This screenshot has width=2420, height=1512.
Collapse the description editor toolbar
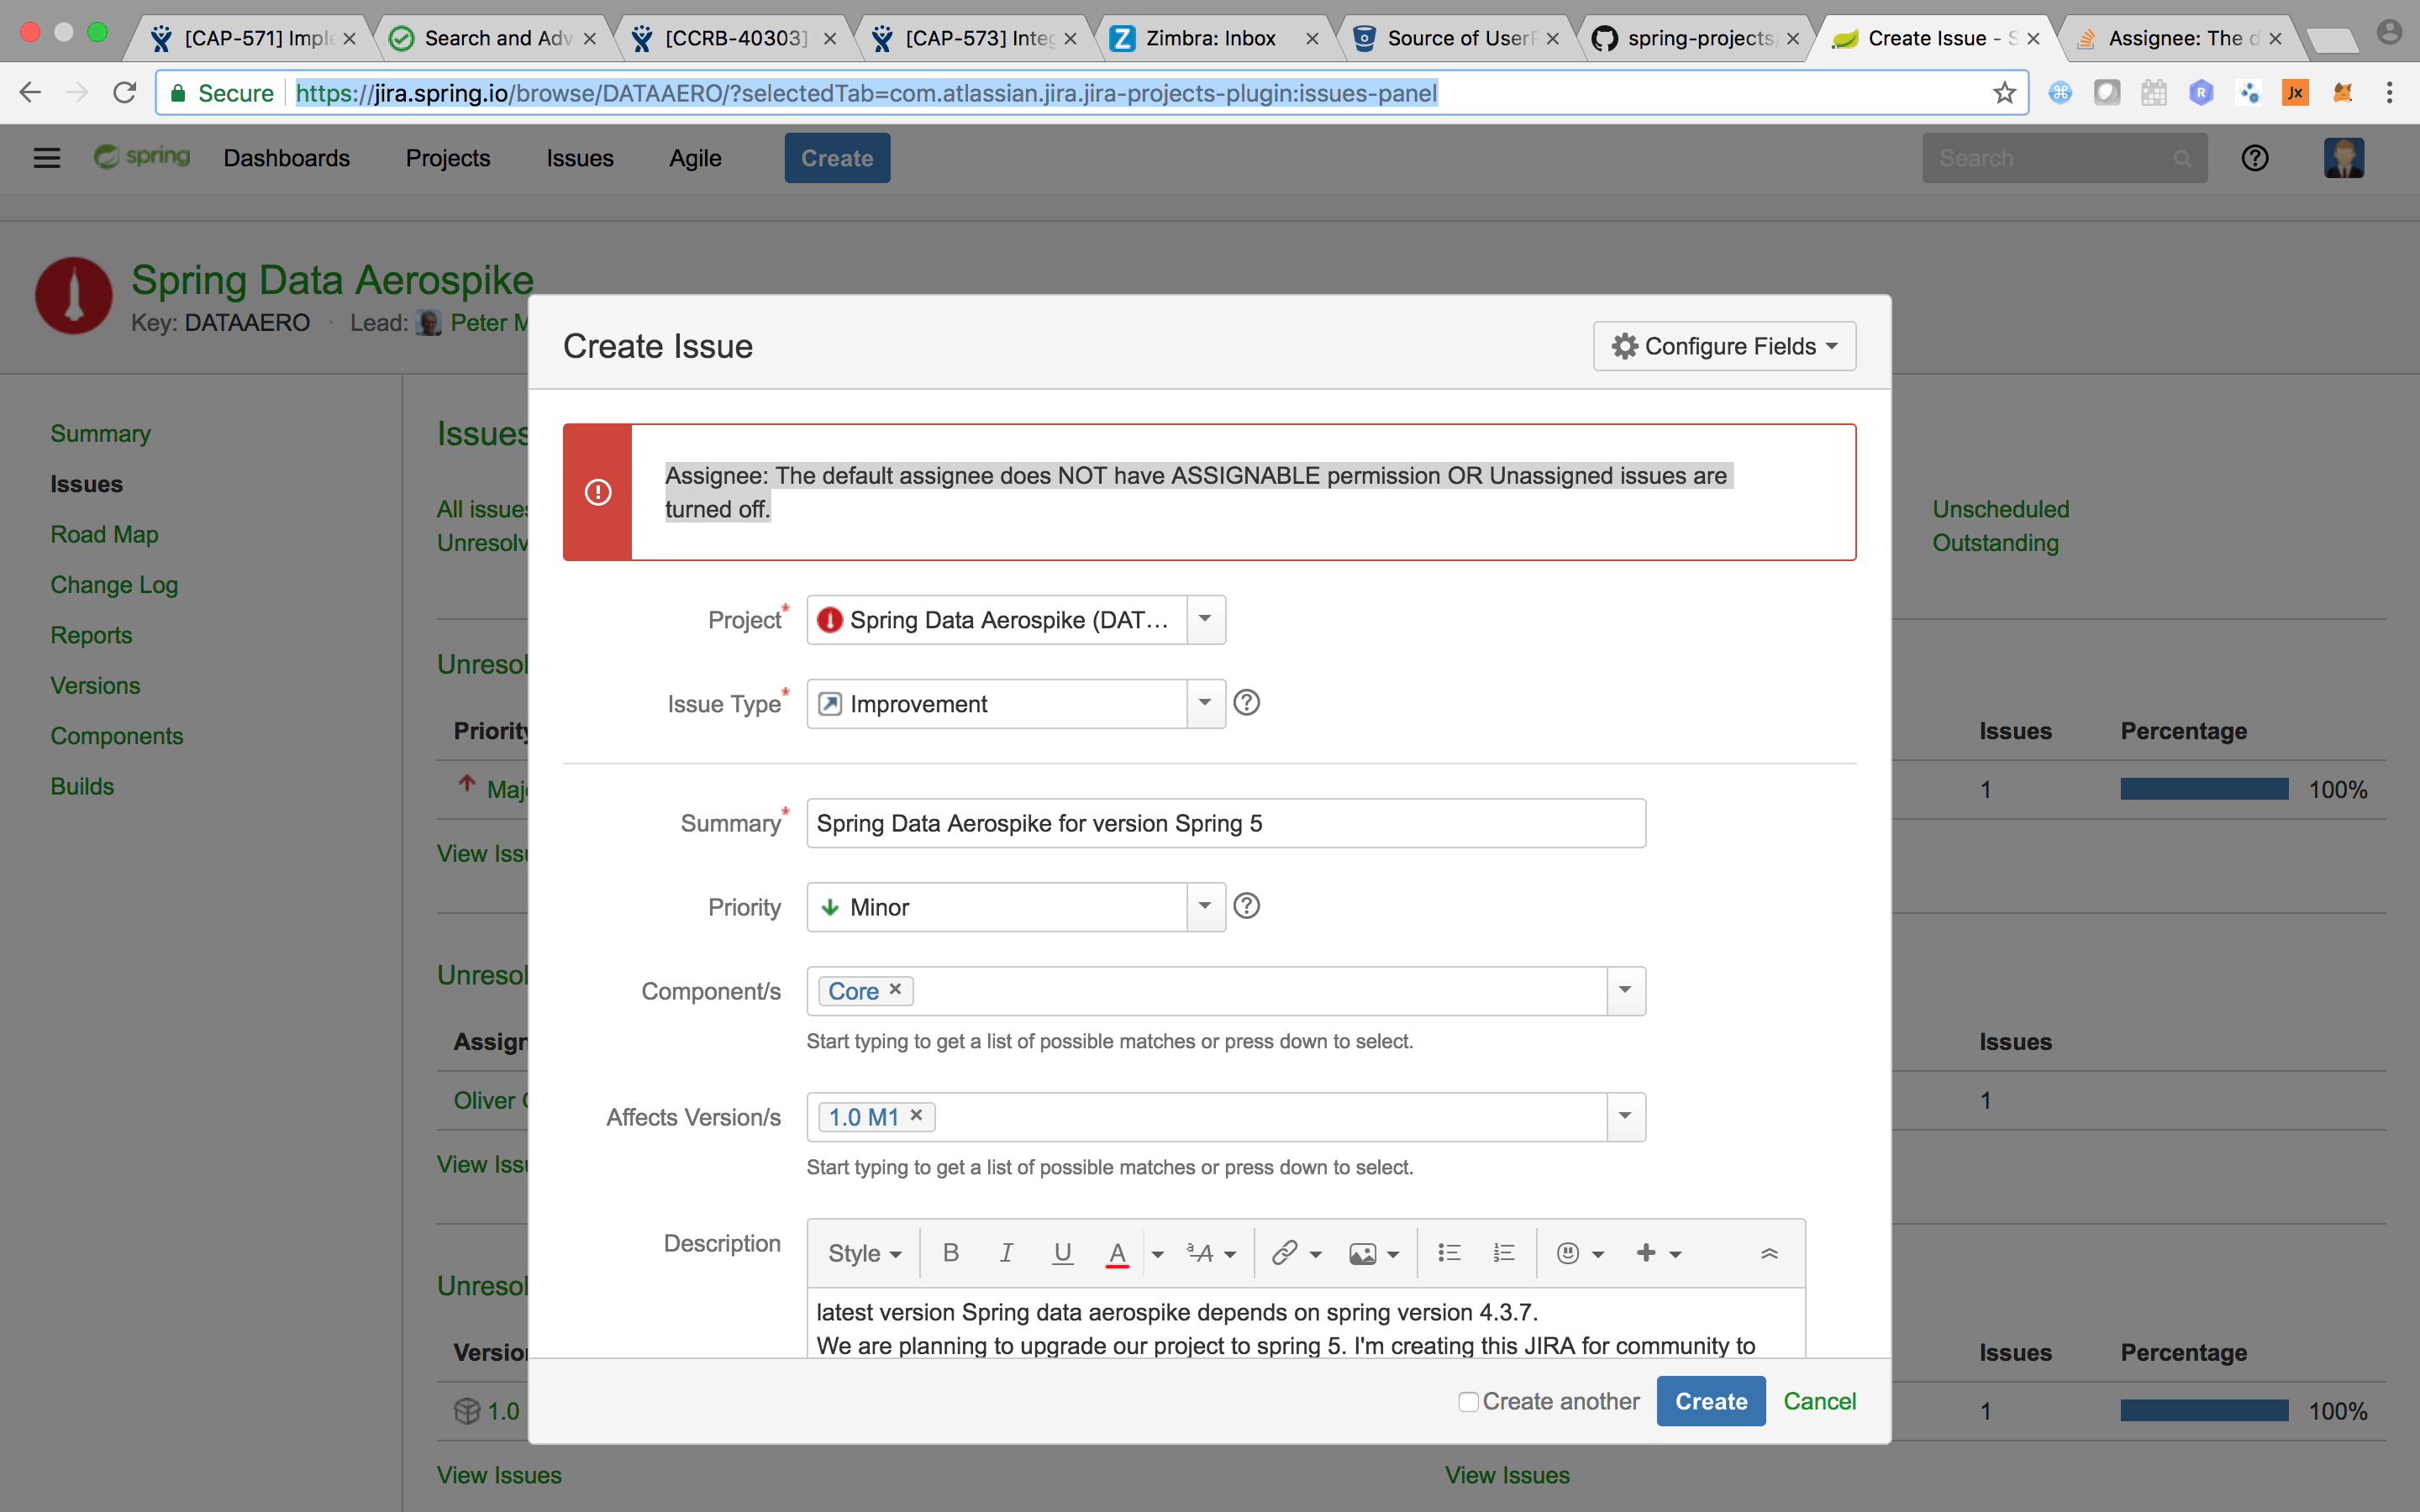(x=1769, y=1253)
